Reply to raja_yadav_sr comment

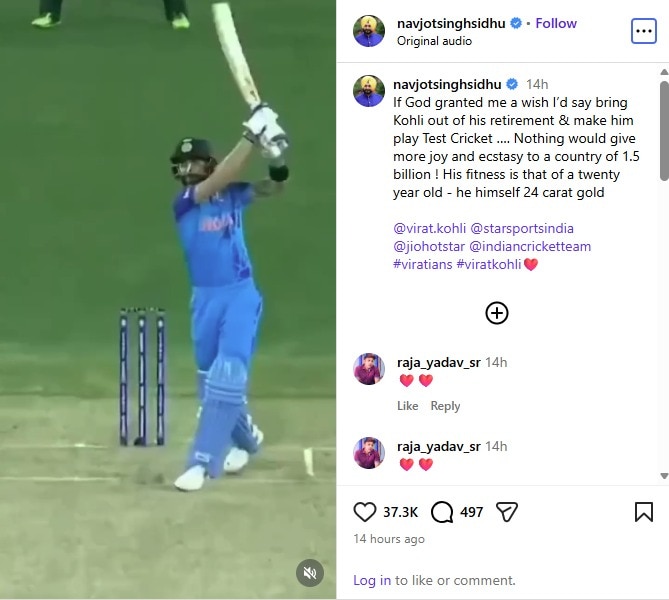click(x=445, y=405)
